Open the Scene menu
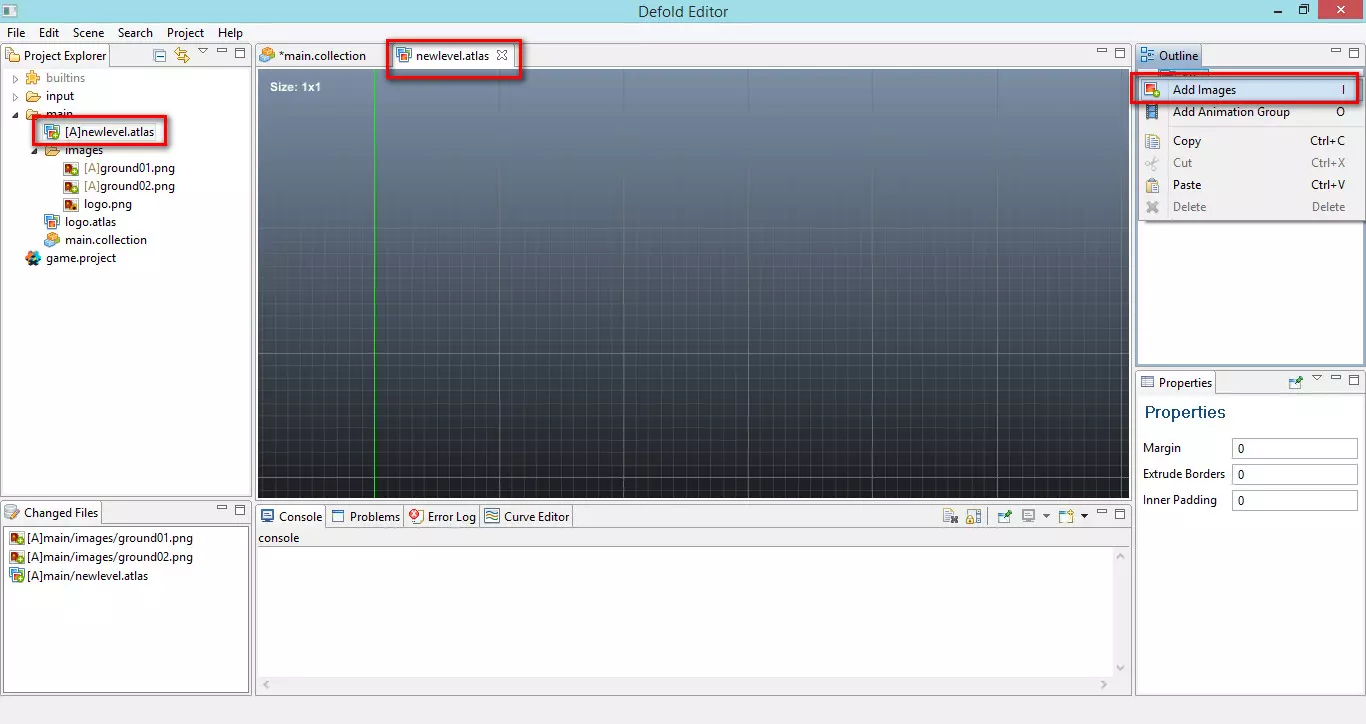This screenshot has height=724, width=1366. pyautogui.click(x=88, y=33)
